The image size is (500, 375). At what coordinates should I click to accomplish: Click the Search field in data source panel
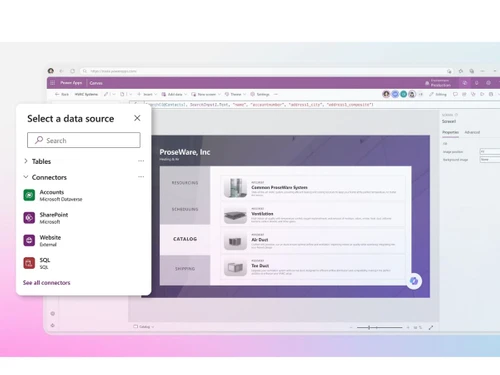[84, 140]
